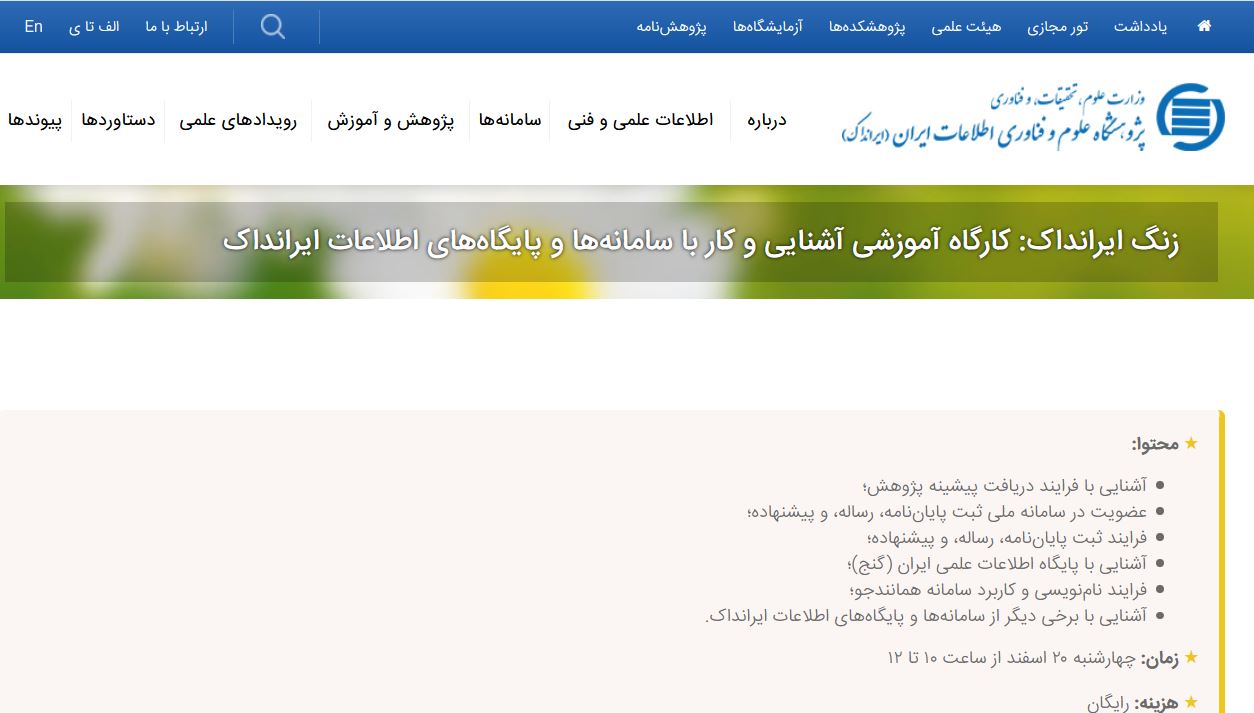Open the الف تا ی index link
This screenshot has width=1254, height=713.
[x=94, y=27]
